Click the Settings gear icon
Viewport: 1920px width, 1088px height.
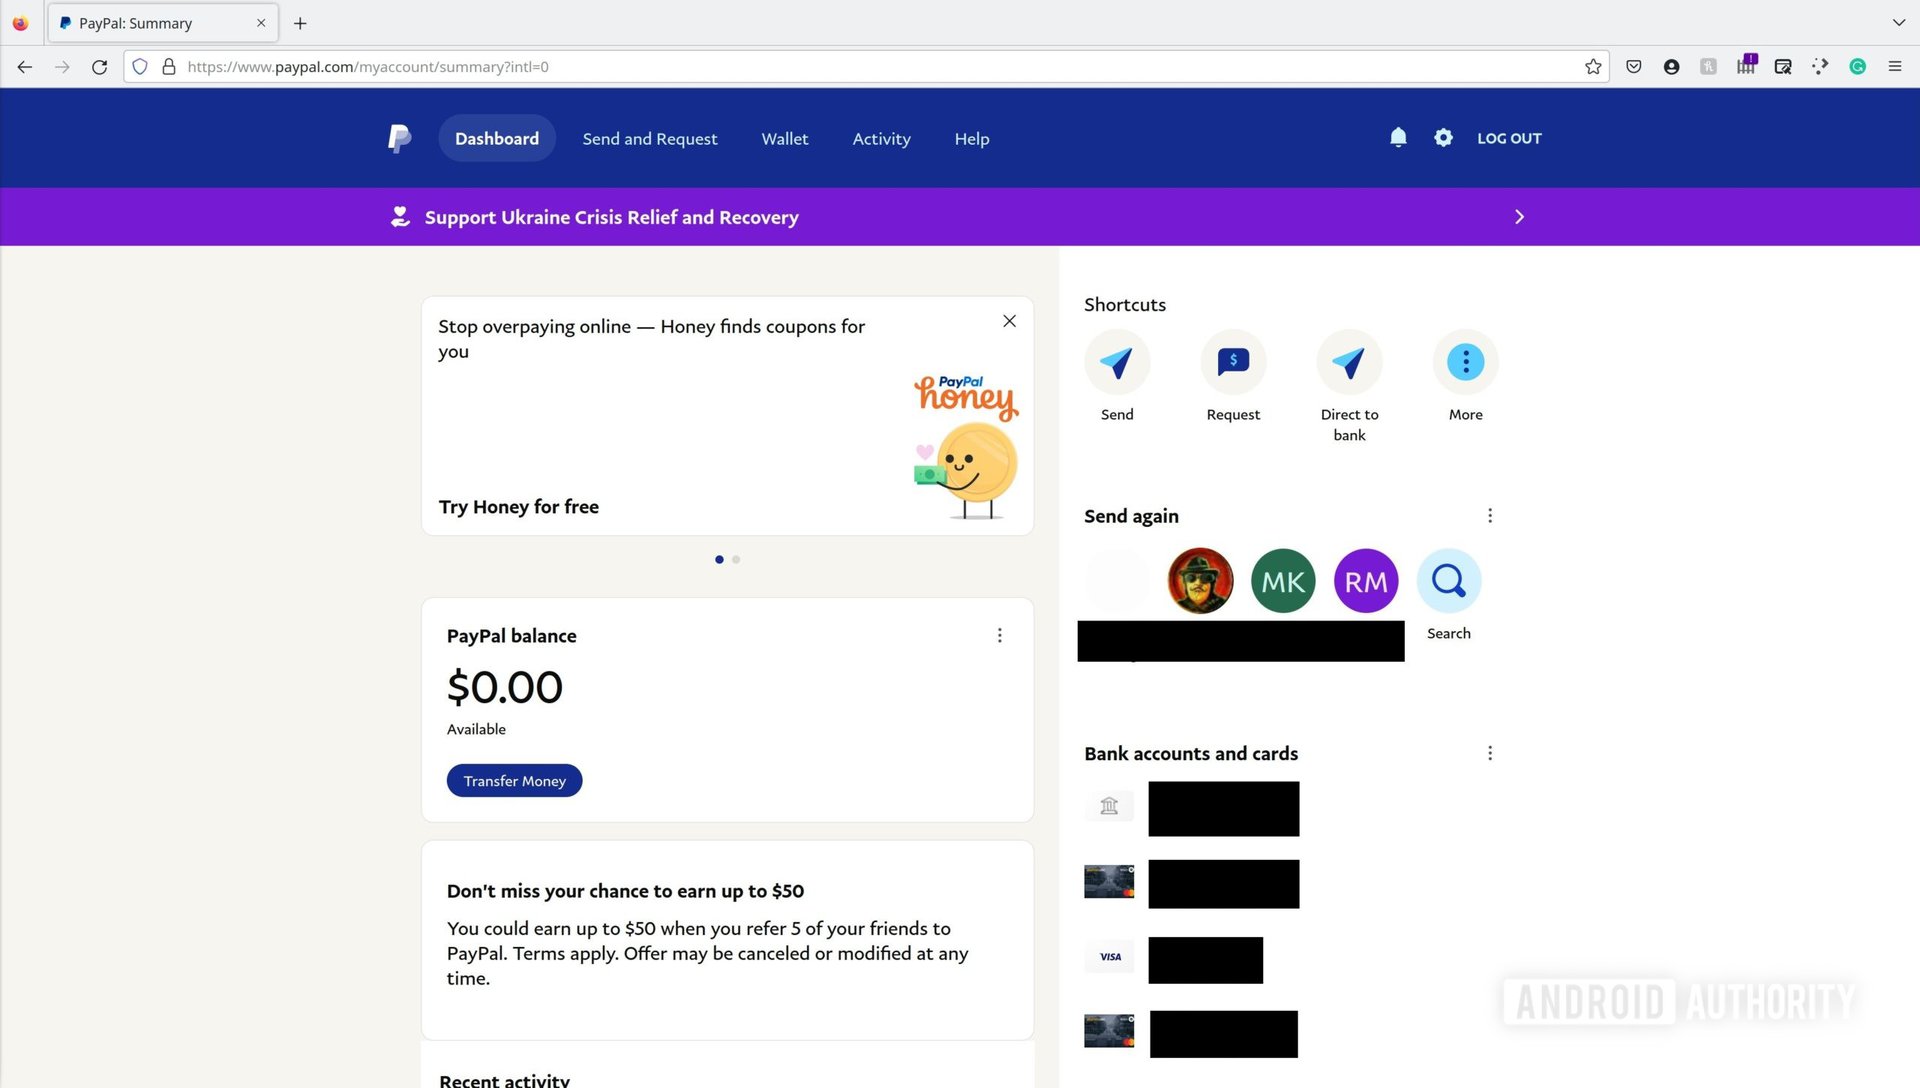point(1443,137)
